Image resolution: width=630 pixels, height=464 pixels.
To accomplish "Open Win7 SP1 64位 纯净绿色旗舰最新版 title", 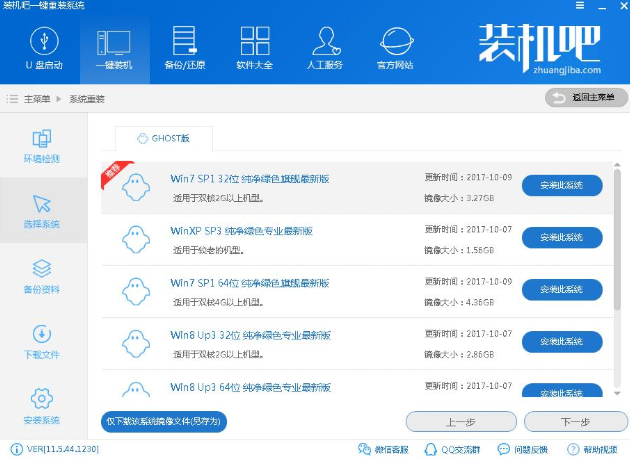I will (250, 283).
